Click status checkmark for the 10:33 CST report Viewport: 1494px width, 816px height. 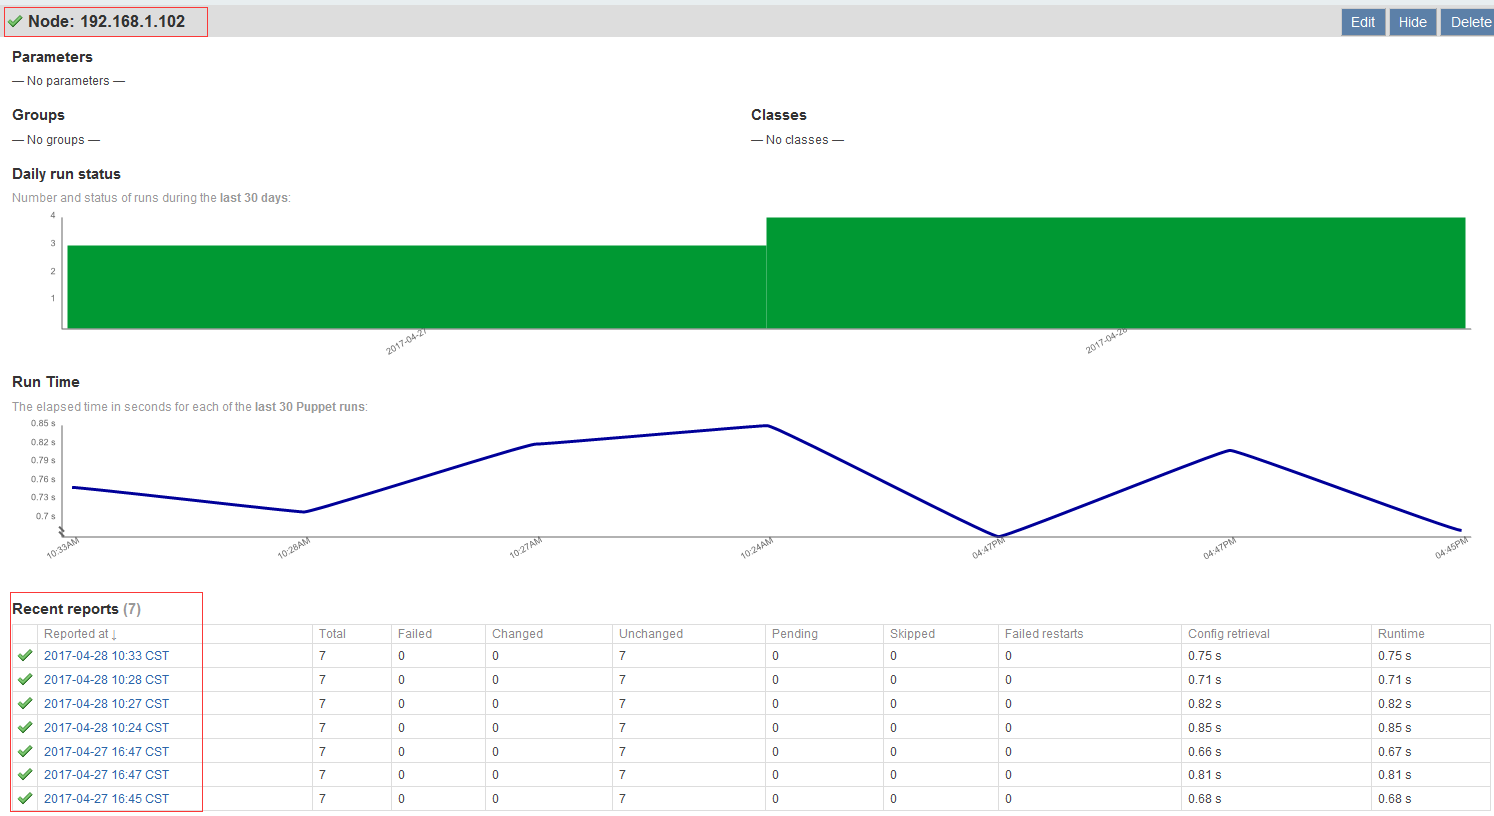(25, 656)
